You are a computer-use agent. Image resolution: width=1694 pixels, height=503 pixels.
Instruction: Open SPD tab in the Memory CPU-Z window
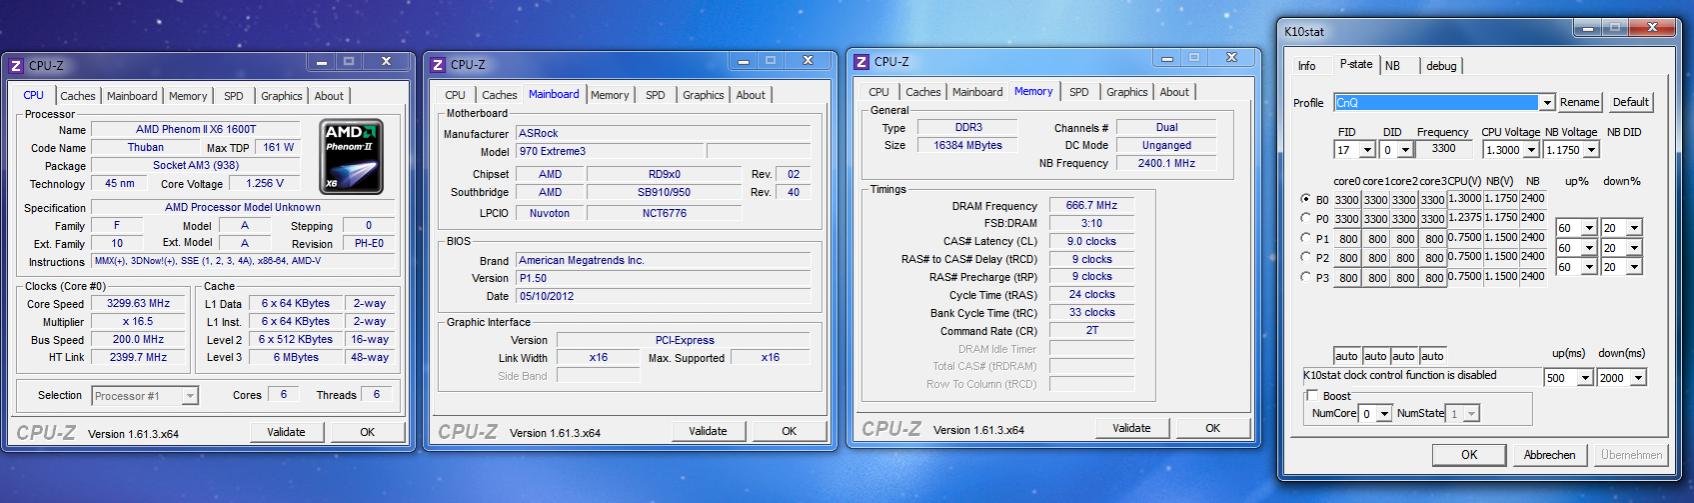(x=1079, y=92)
